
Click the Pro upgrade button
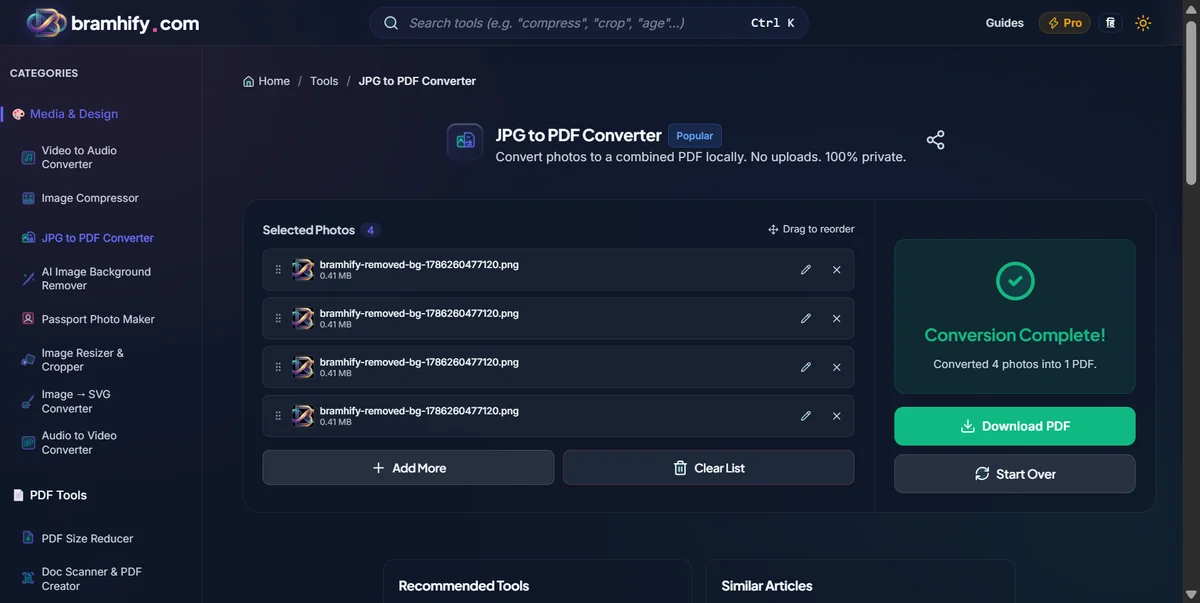click(x=1064, y=23)
